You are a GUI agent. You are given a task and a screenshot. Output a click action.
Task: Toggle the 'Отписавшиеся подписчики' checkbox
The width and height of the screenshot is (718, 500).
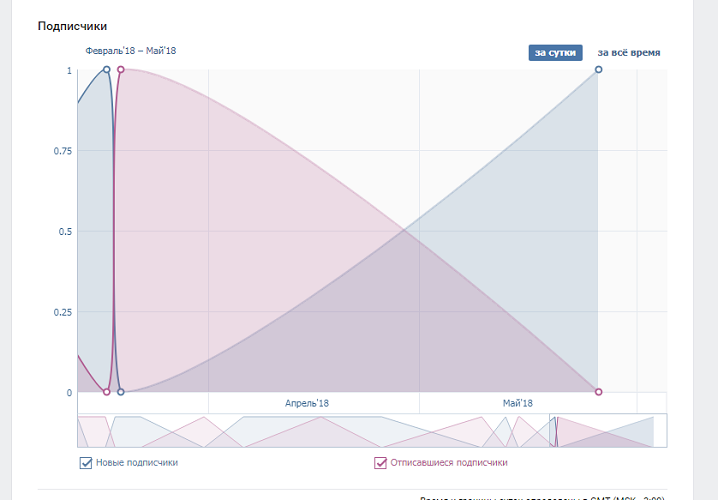coord(380,463)
